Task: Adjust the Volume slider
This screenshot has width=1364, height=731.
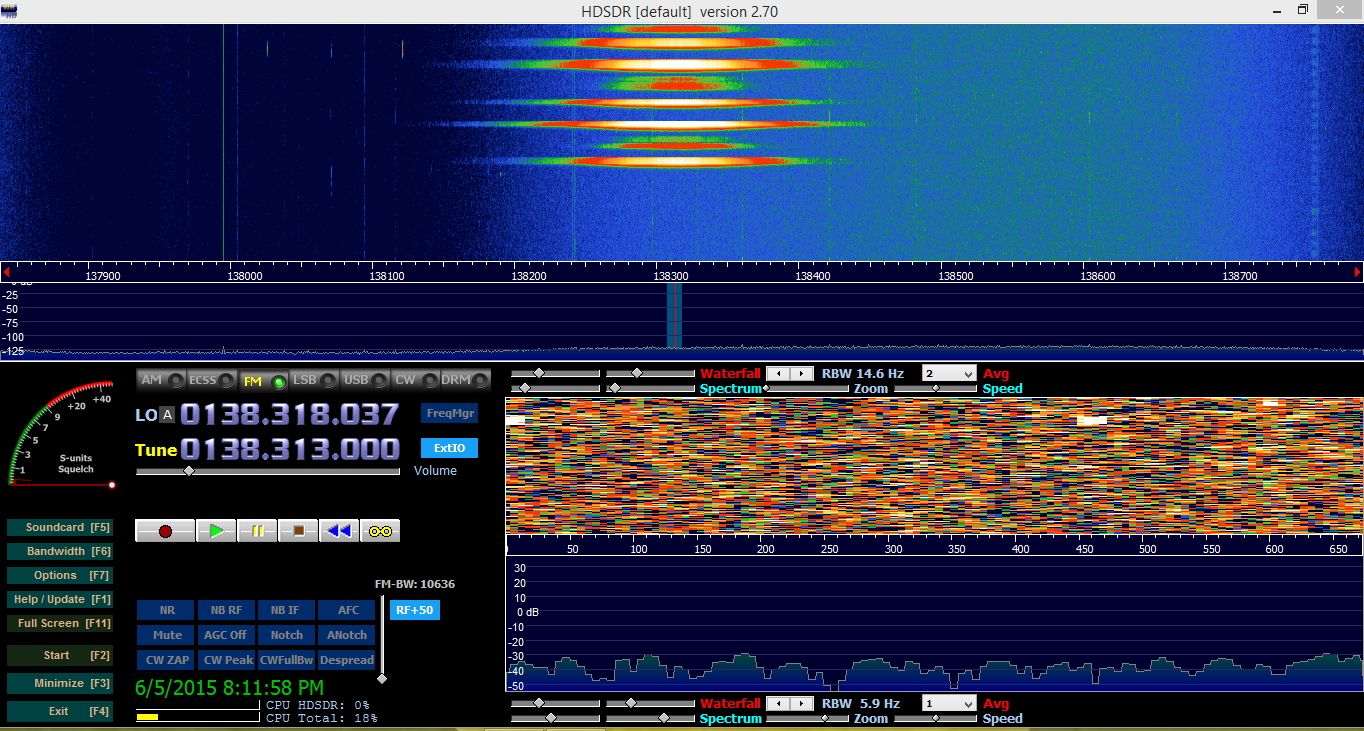Action: click(x=267, y=471)
